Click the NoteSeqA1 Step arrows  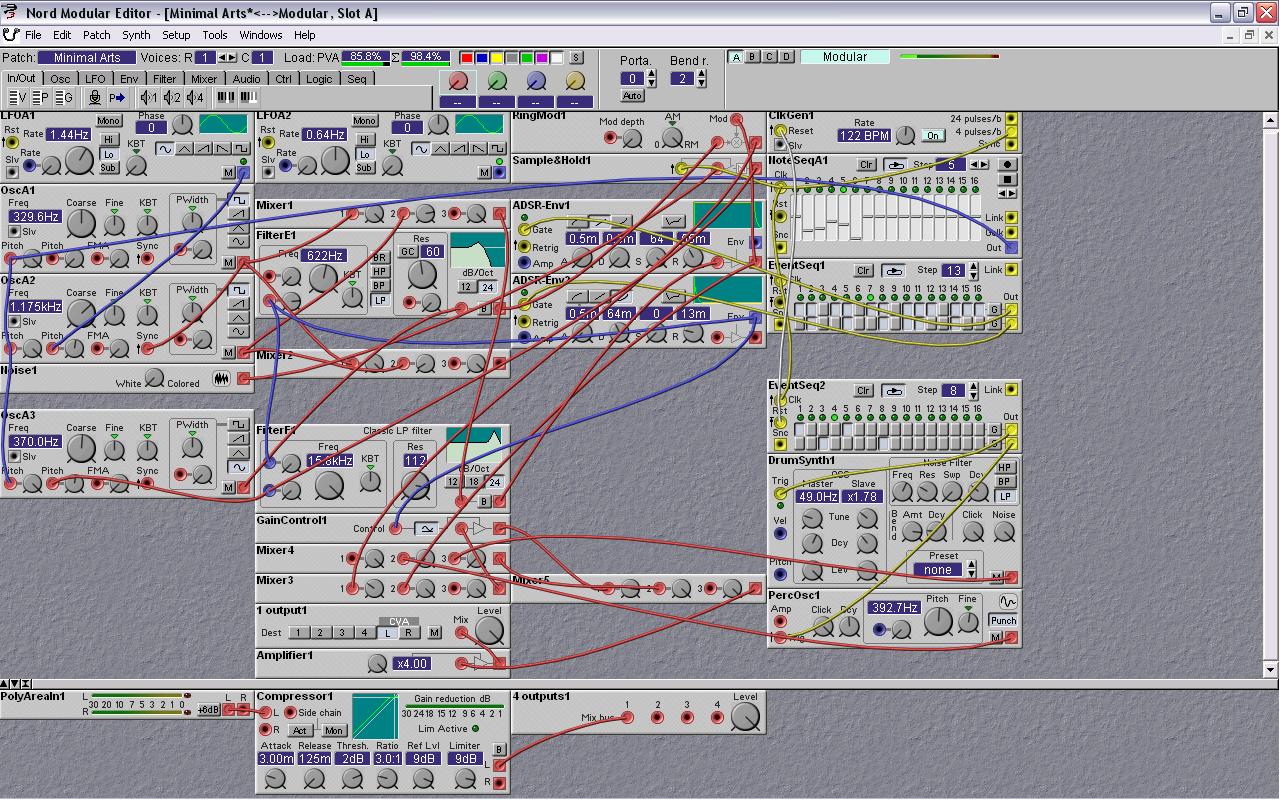(979, 165)
